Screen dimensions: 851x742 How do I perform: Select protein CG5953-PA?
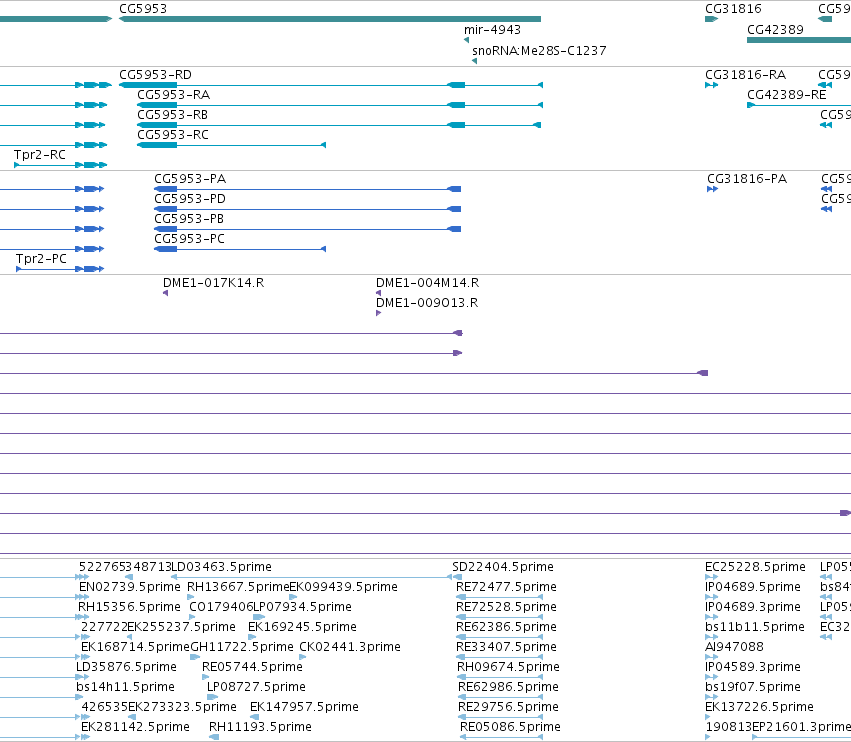coord(308,189)
